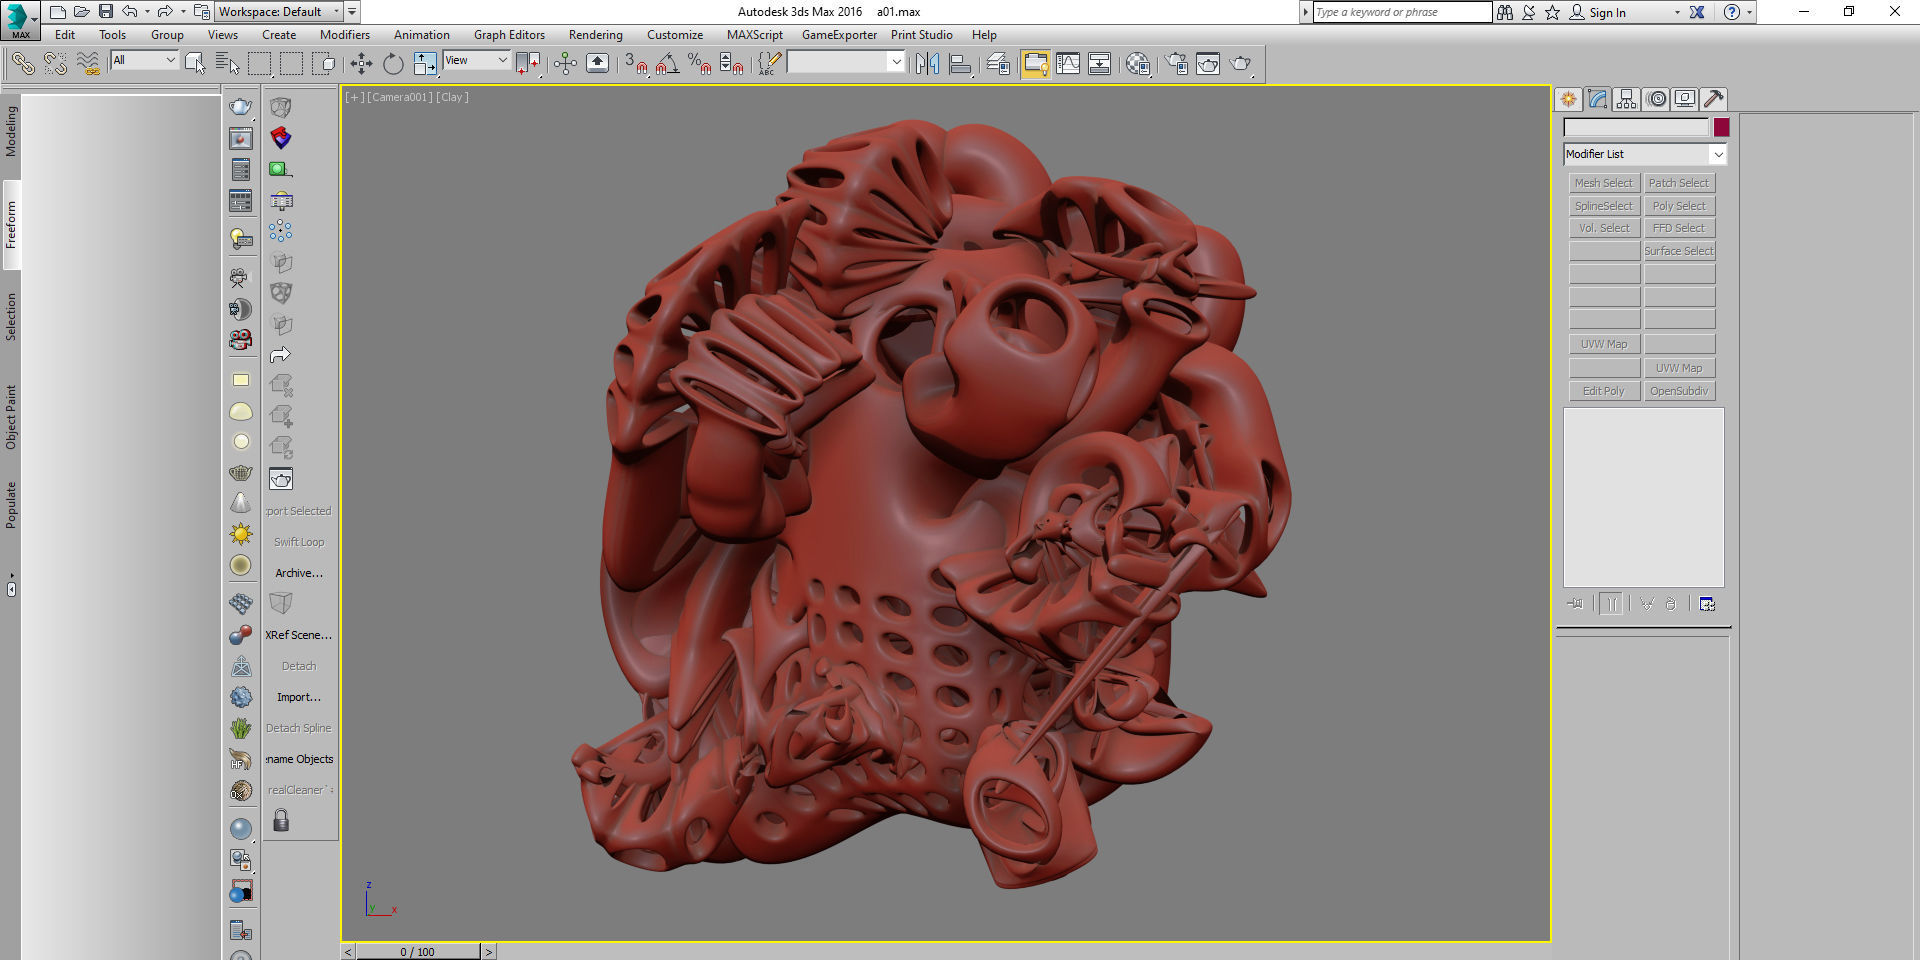Open the Layer Explorer toolbar icon
The height and width of the screenshot is (960, 1920).
click(998, 64)
